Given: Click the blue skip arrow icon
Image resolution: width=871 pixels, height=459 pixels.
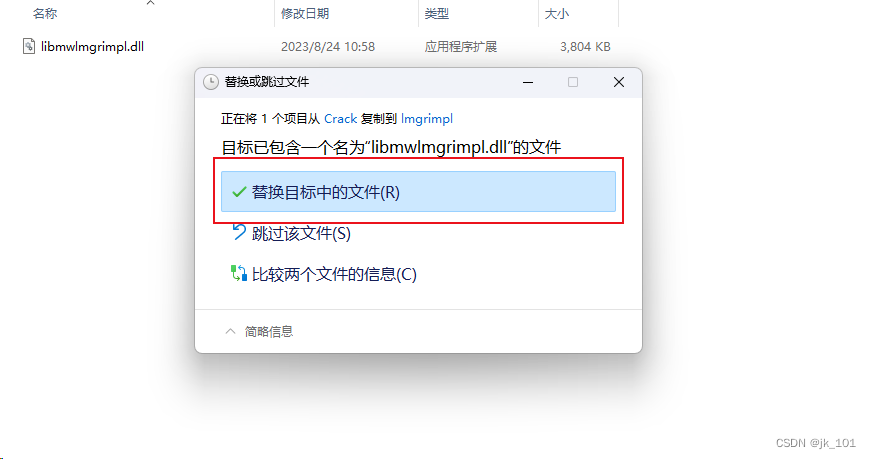Looking at the screenshot, I should tap(239, 232).
